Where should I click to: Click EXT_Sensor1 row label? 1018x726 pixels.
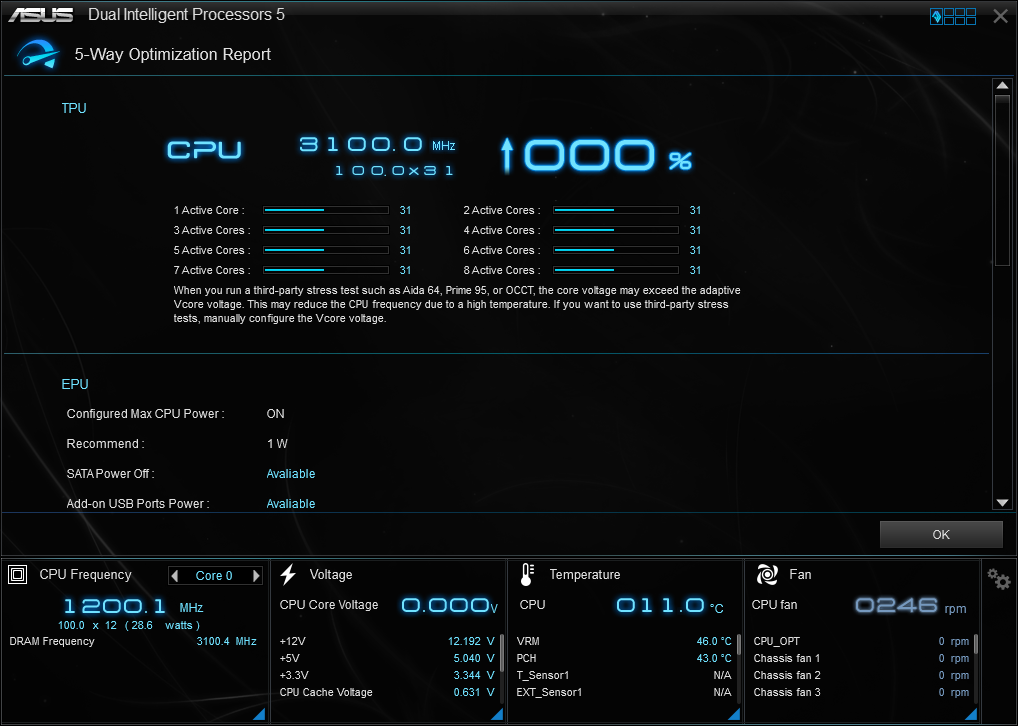(549, 693)
